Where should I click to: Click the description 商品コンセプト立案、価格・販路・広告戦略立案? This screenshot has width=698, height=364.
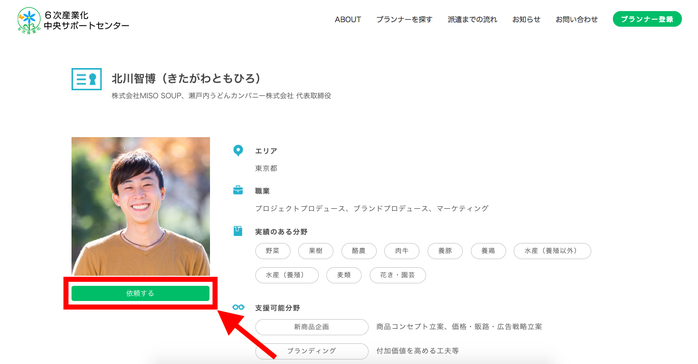click(459, 327)
